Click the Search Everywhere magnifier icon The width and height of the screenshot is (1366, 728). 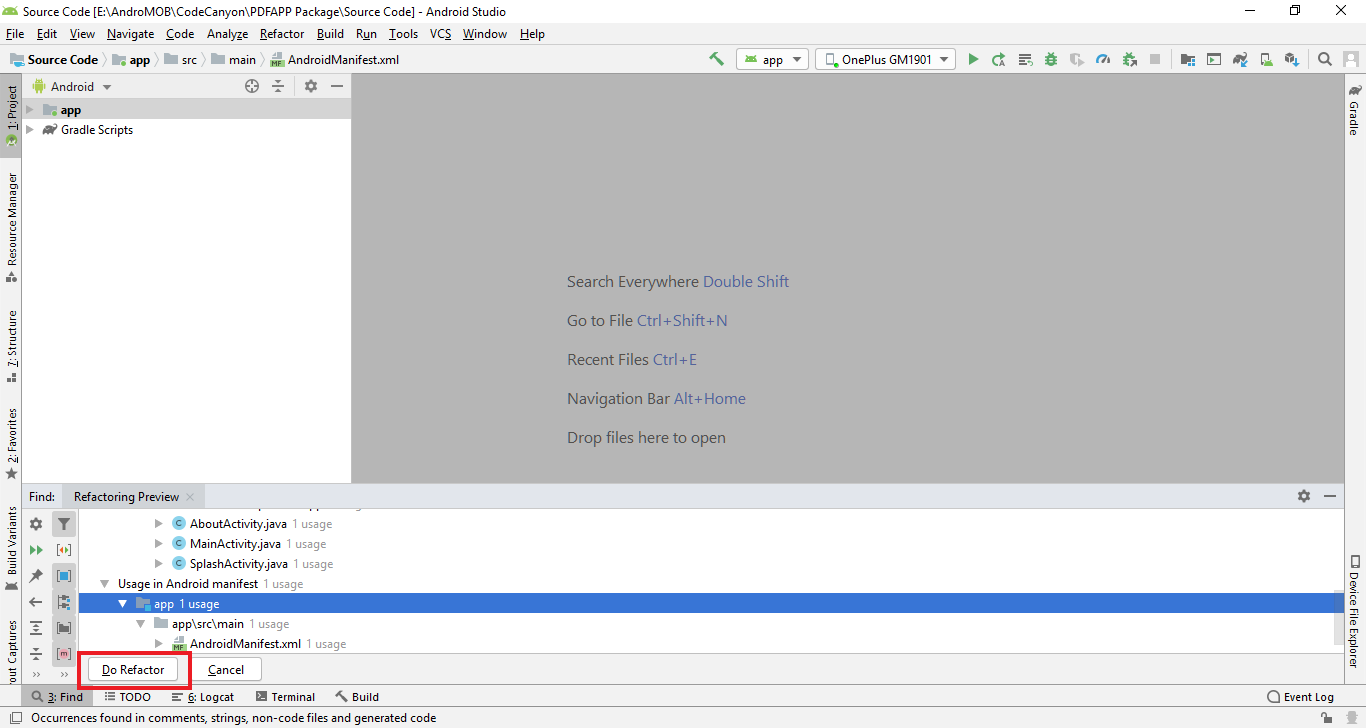[x=1324, y=60]
